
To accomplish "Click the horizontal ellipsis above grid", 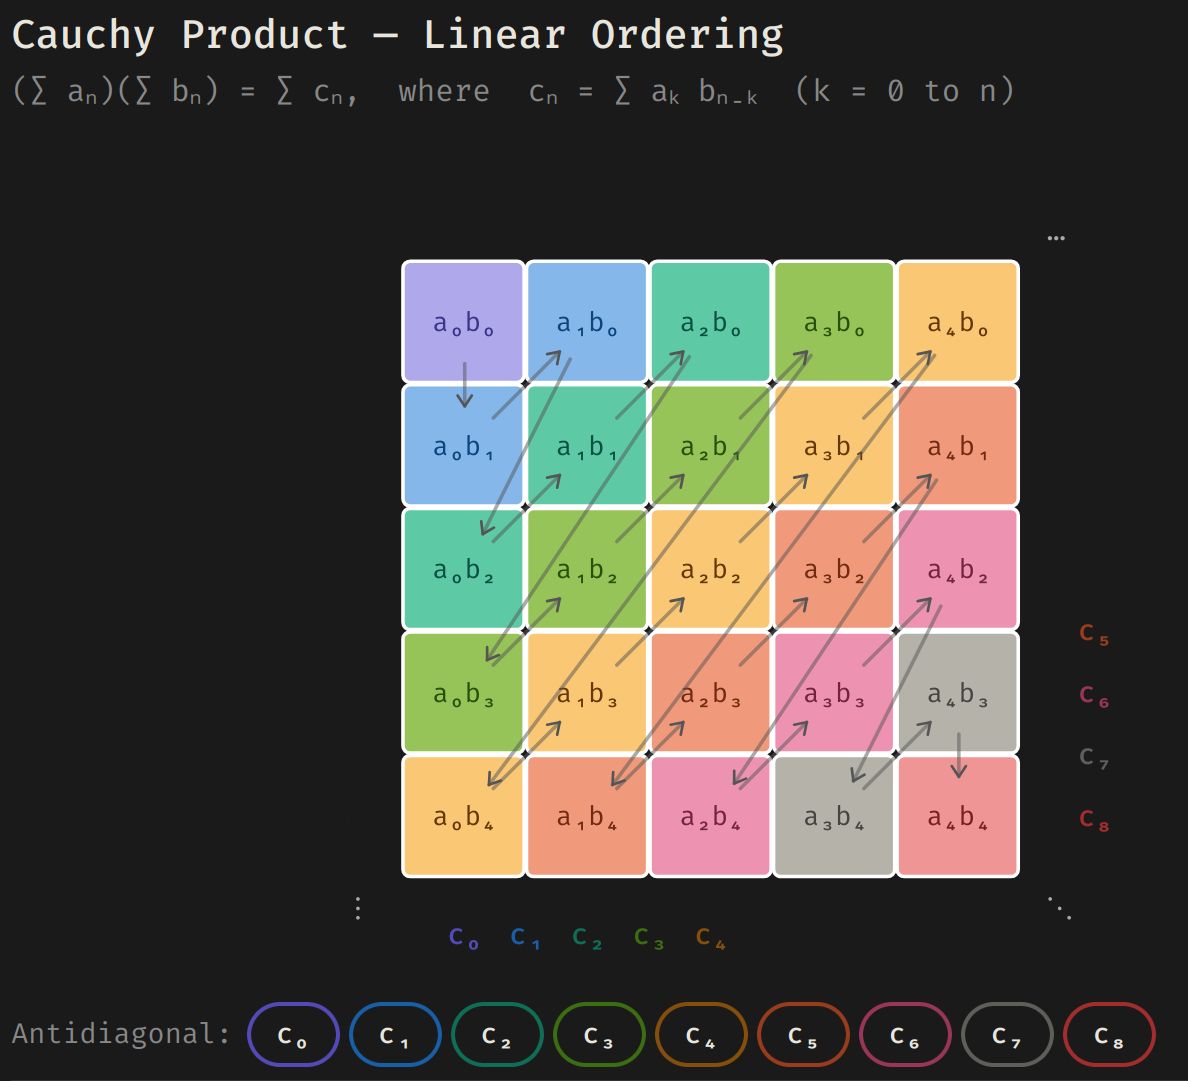I will [x=1056, y=238].
